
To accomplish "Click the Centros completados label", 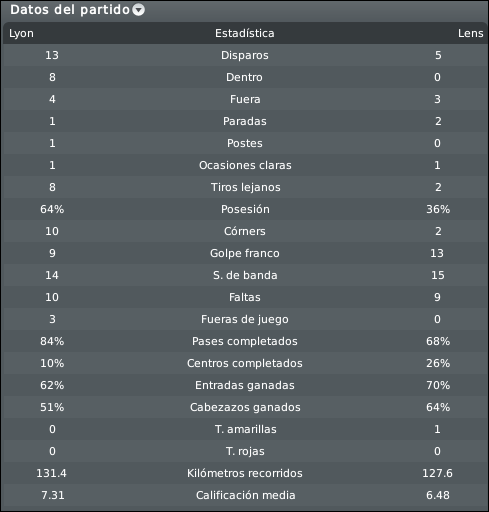I will click(x=245, y=363).
